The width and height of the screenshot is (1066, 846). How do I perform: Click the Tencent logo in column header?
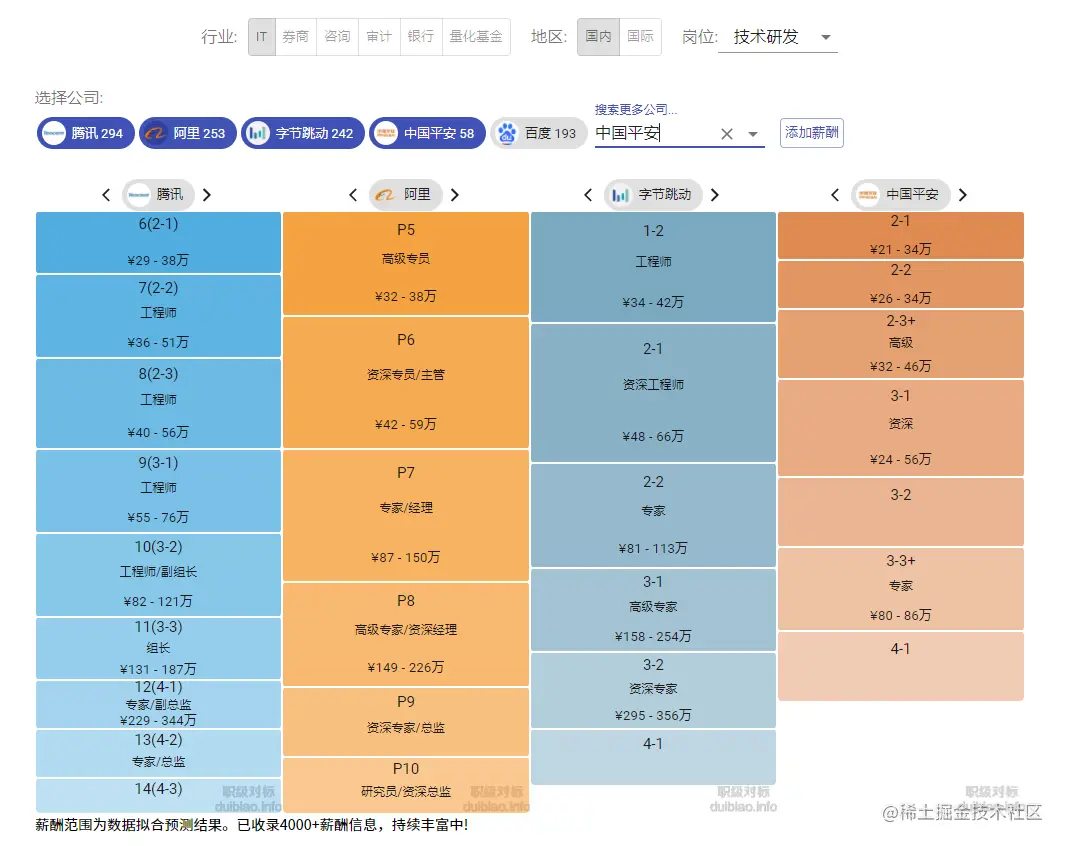(139, 195)
